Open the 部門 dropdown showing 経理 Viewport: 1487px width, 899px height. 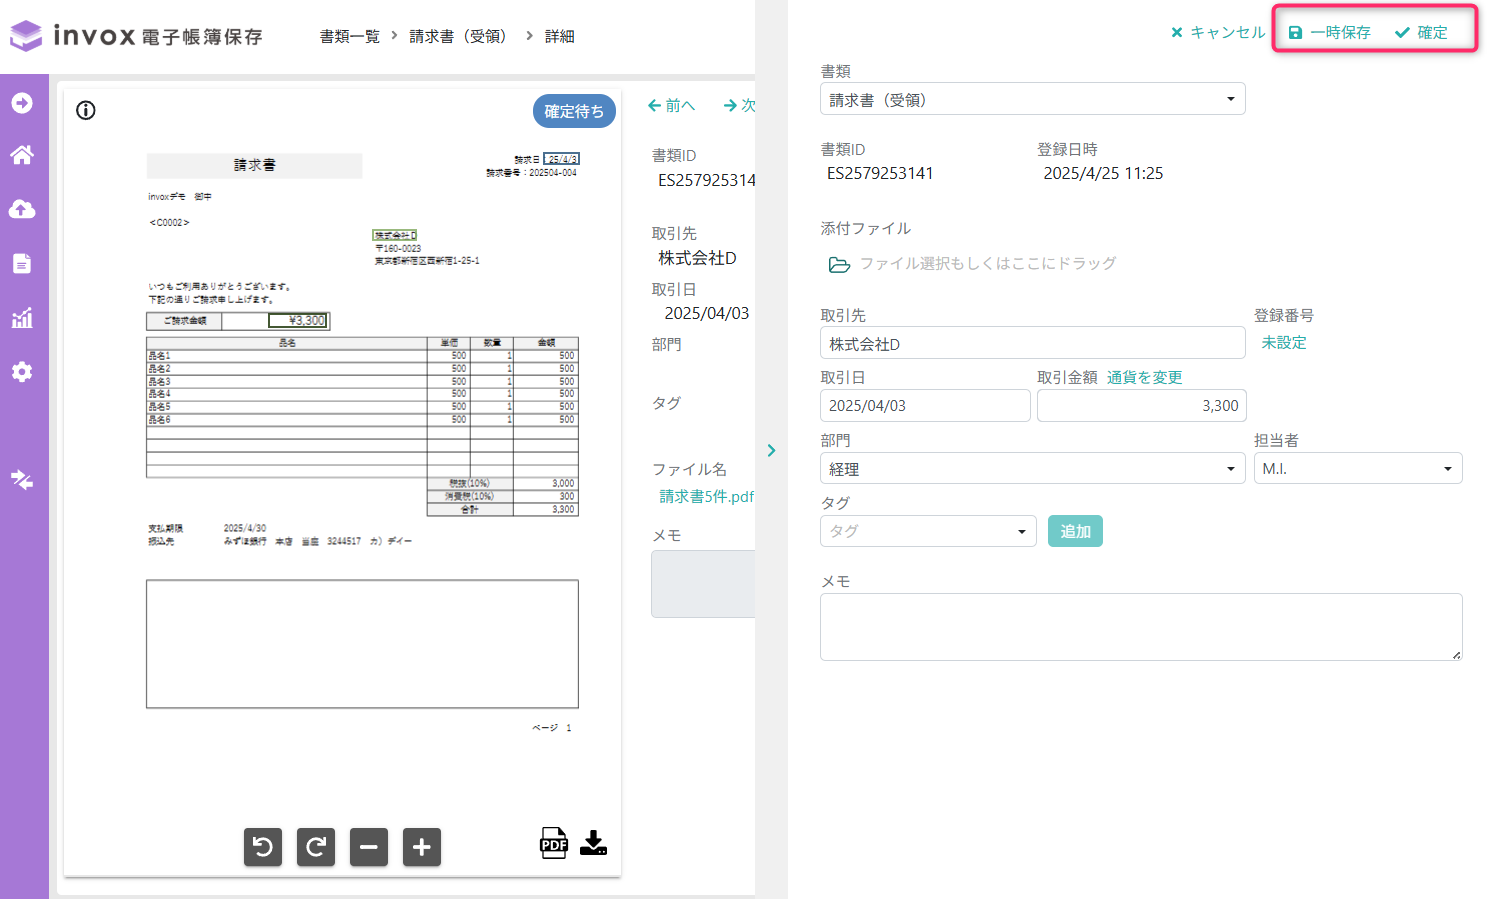point(1033,469)
